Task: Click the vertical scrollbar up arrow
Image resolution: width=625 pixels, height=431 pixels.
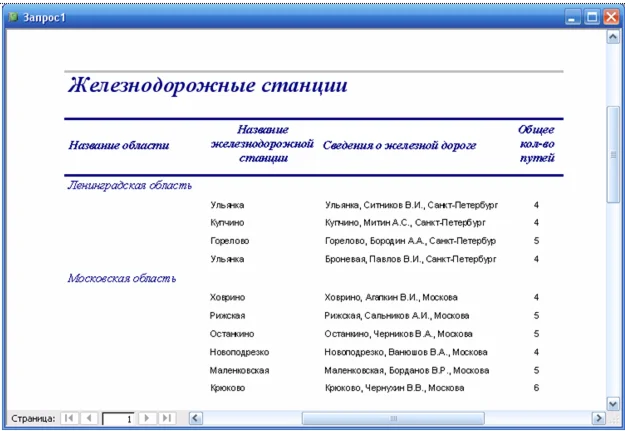Action: (613, 37)
